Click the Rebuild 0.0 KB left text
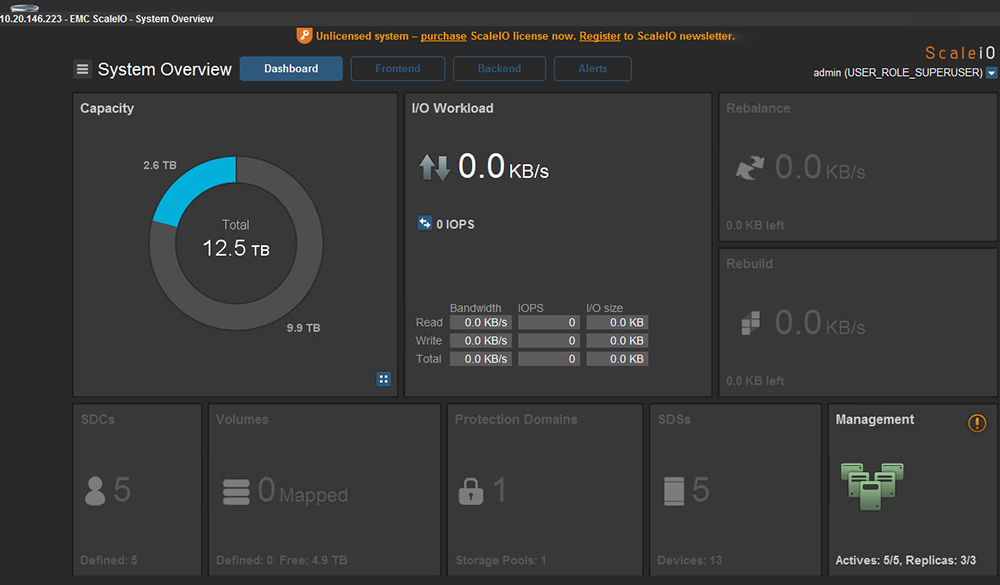Viewport: 1000px width, 585px height. 755,381
